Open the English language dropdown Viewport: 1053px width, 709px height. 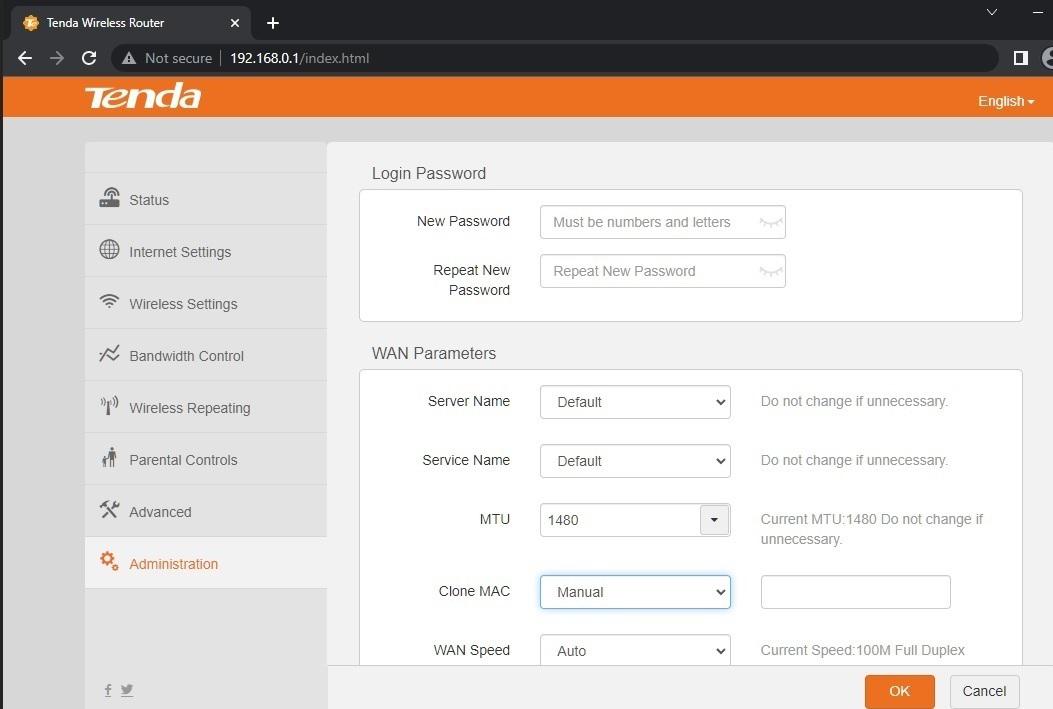1005,101
